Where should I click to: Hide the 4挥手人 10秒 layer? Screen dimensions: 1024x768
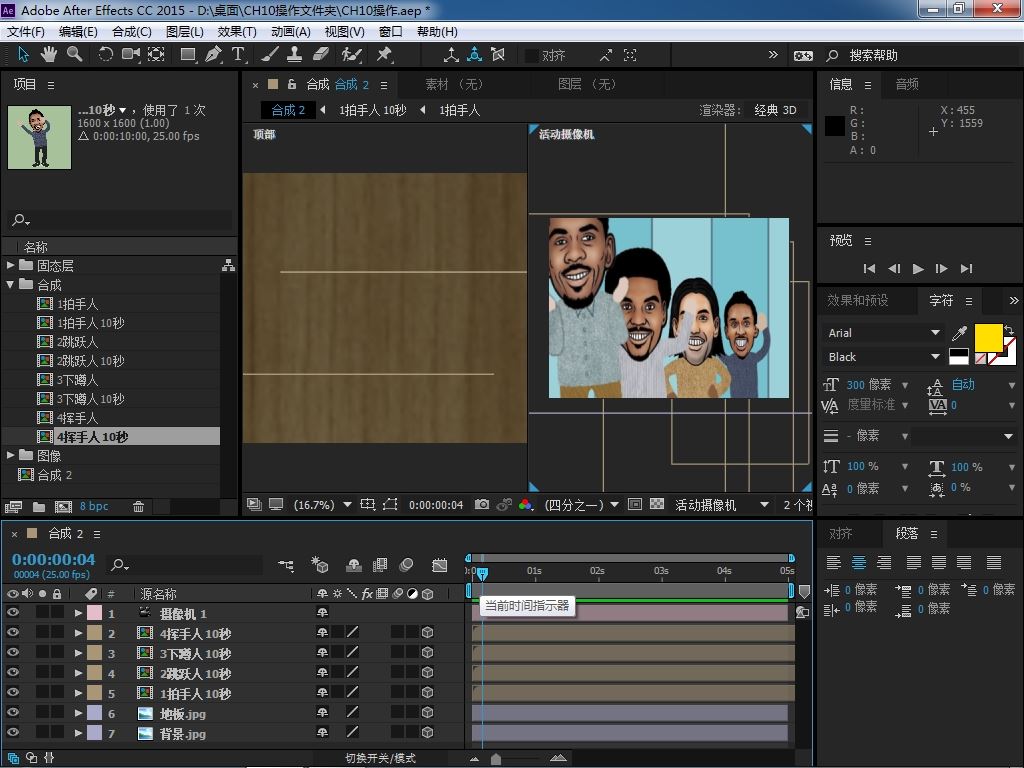point(12,632)
